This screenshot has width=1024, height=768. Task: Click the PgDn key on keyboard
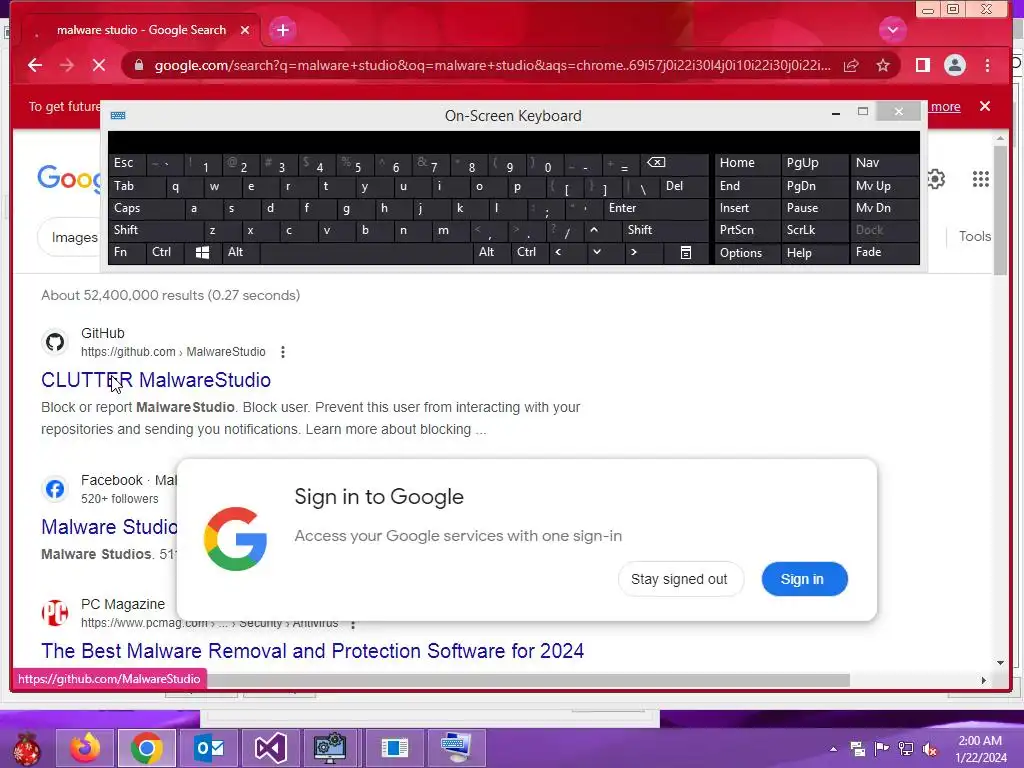pos(814,187)
